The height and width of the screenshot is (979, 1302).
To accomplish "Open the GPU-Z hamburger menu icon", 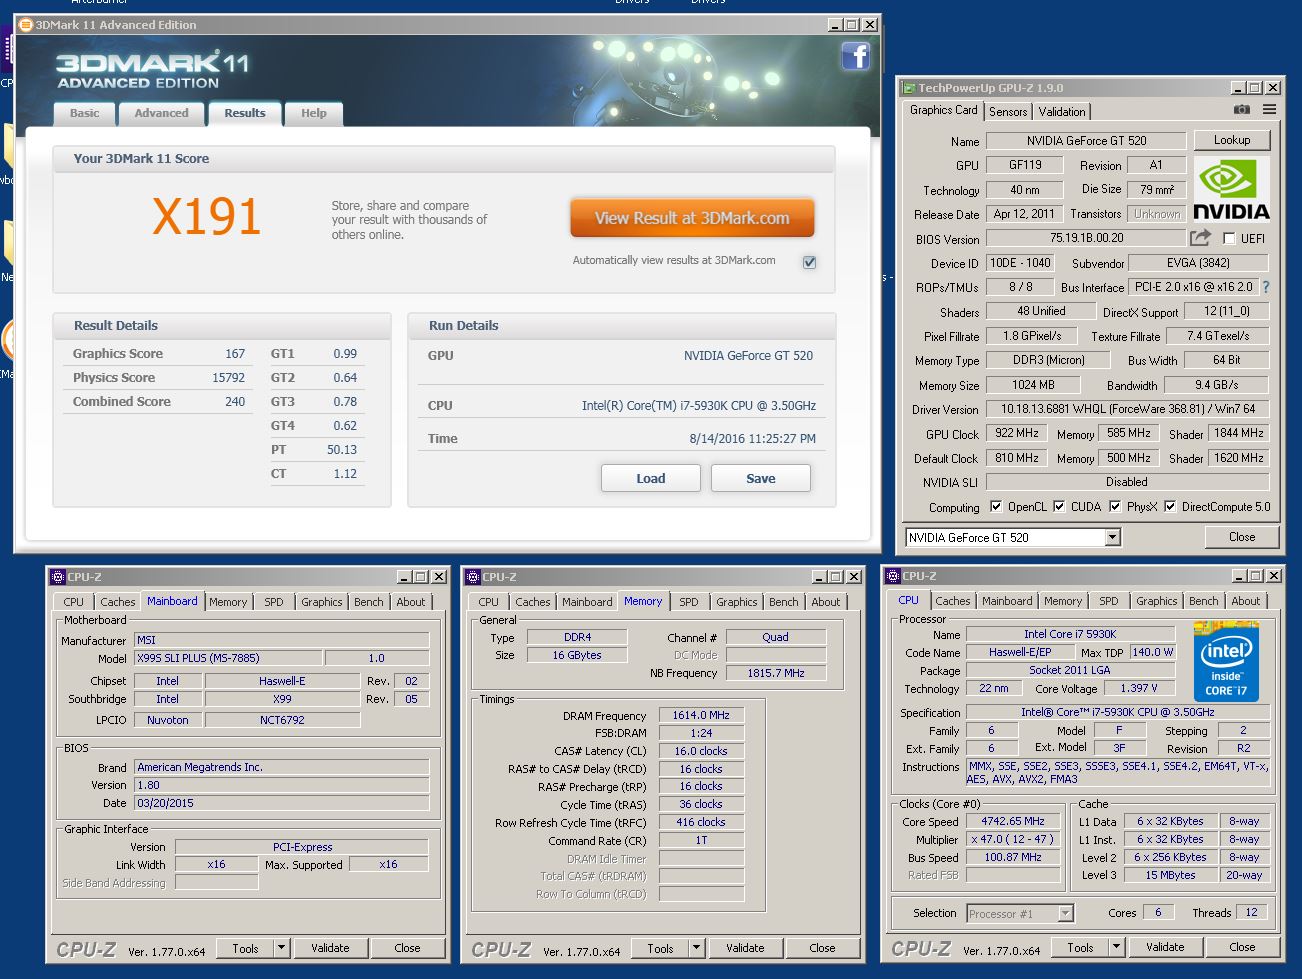I will (1269, 110).
